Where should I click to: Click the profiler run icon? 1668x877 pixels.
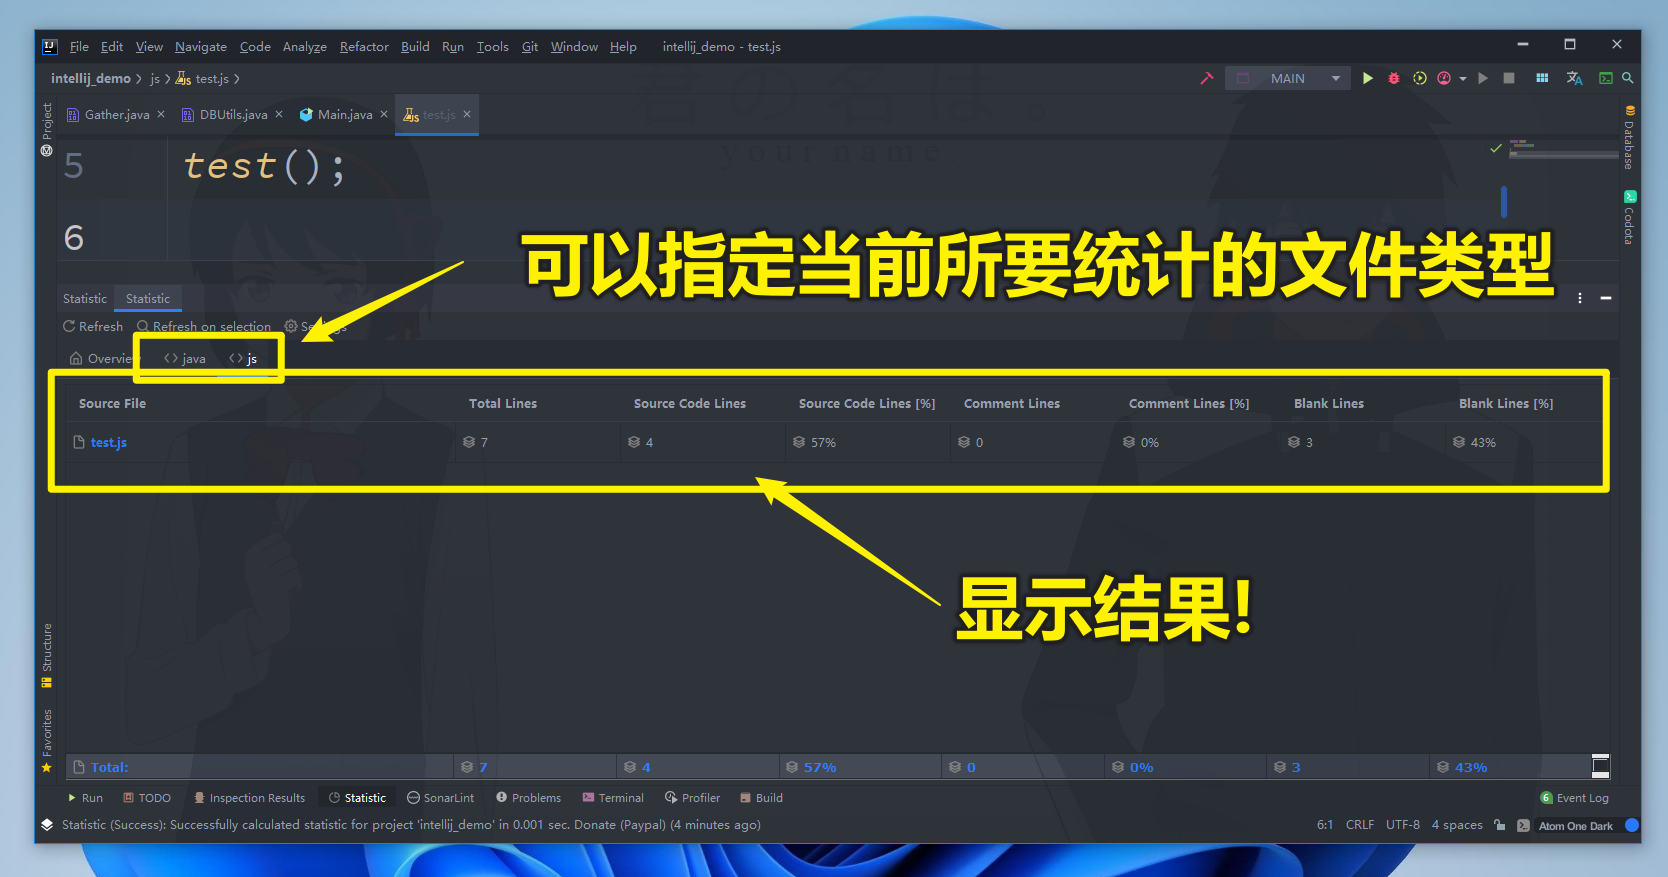(1444, 78)
